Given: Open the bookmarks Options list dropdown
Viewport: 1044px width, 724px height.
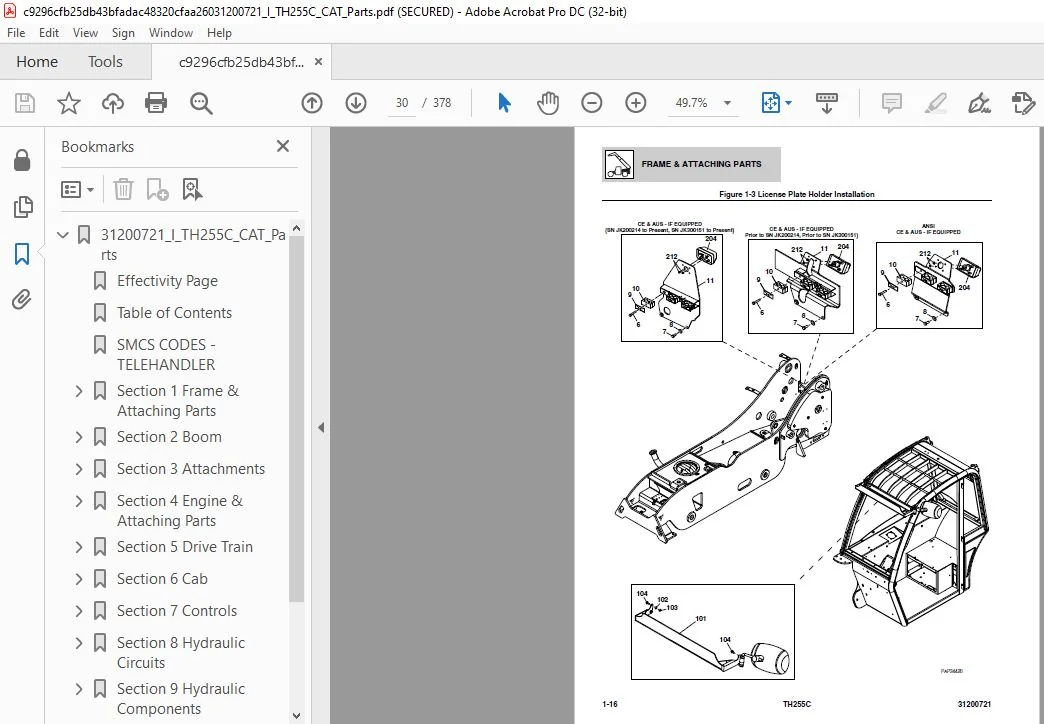Looking at the screenshot, I should [x=77, y=190].
